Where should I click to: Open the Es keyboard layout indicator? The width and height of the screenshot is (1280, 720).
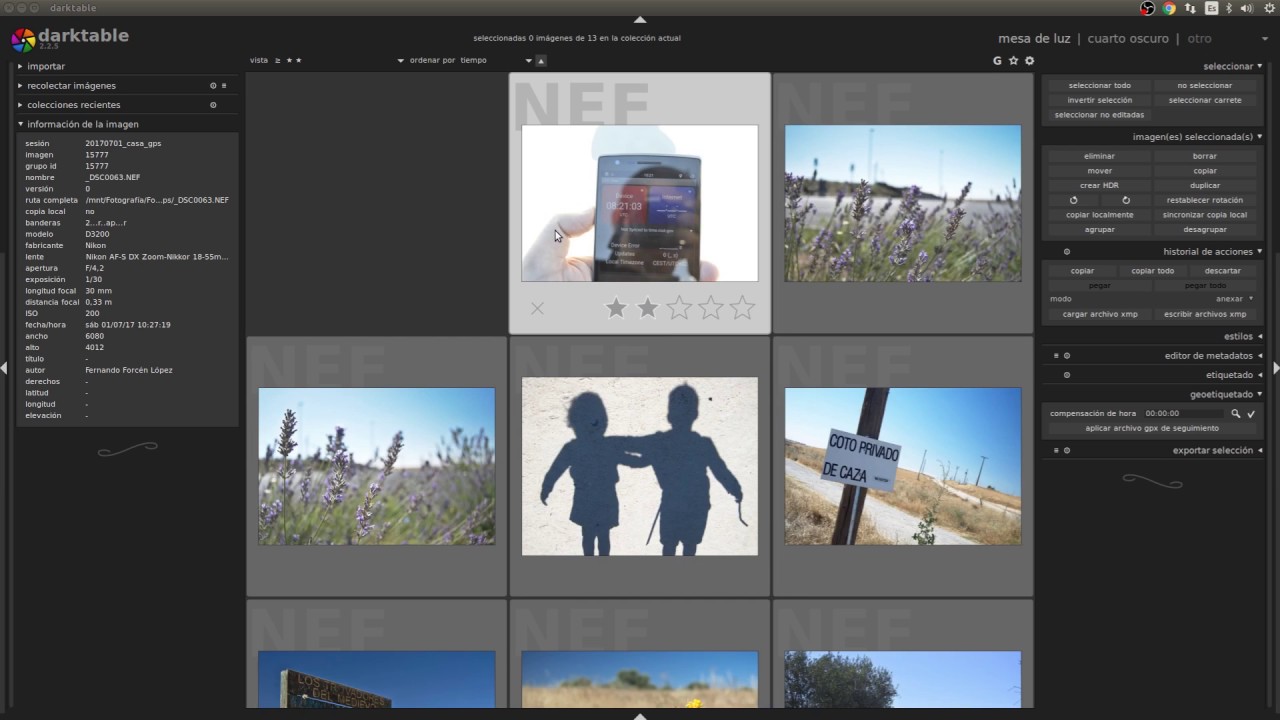[x=1211, y=8]
